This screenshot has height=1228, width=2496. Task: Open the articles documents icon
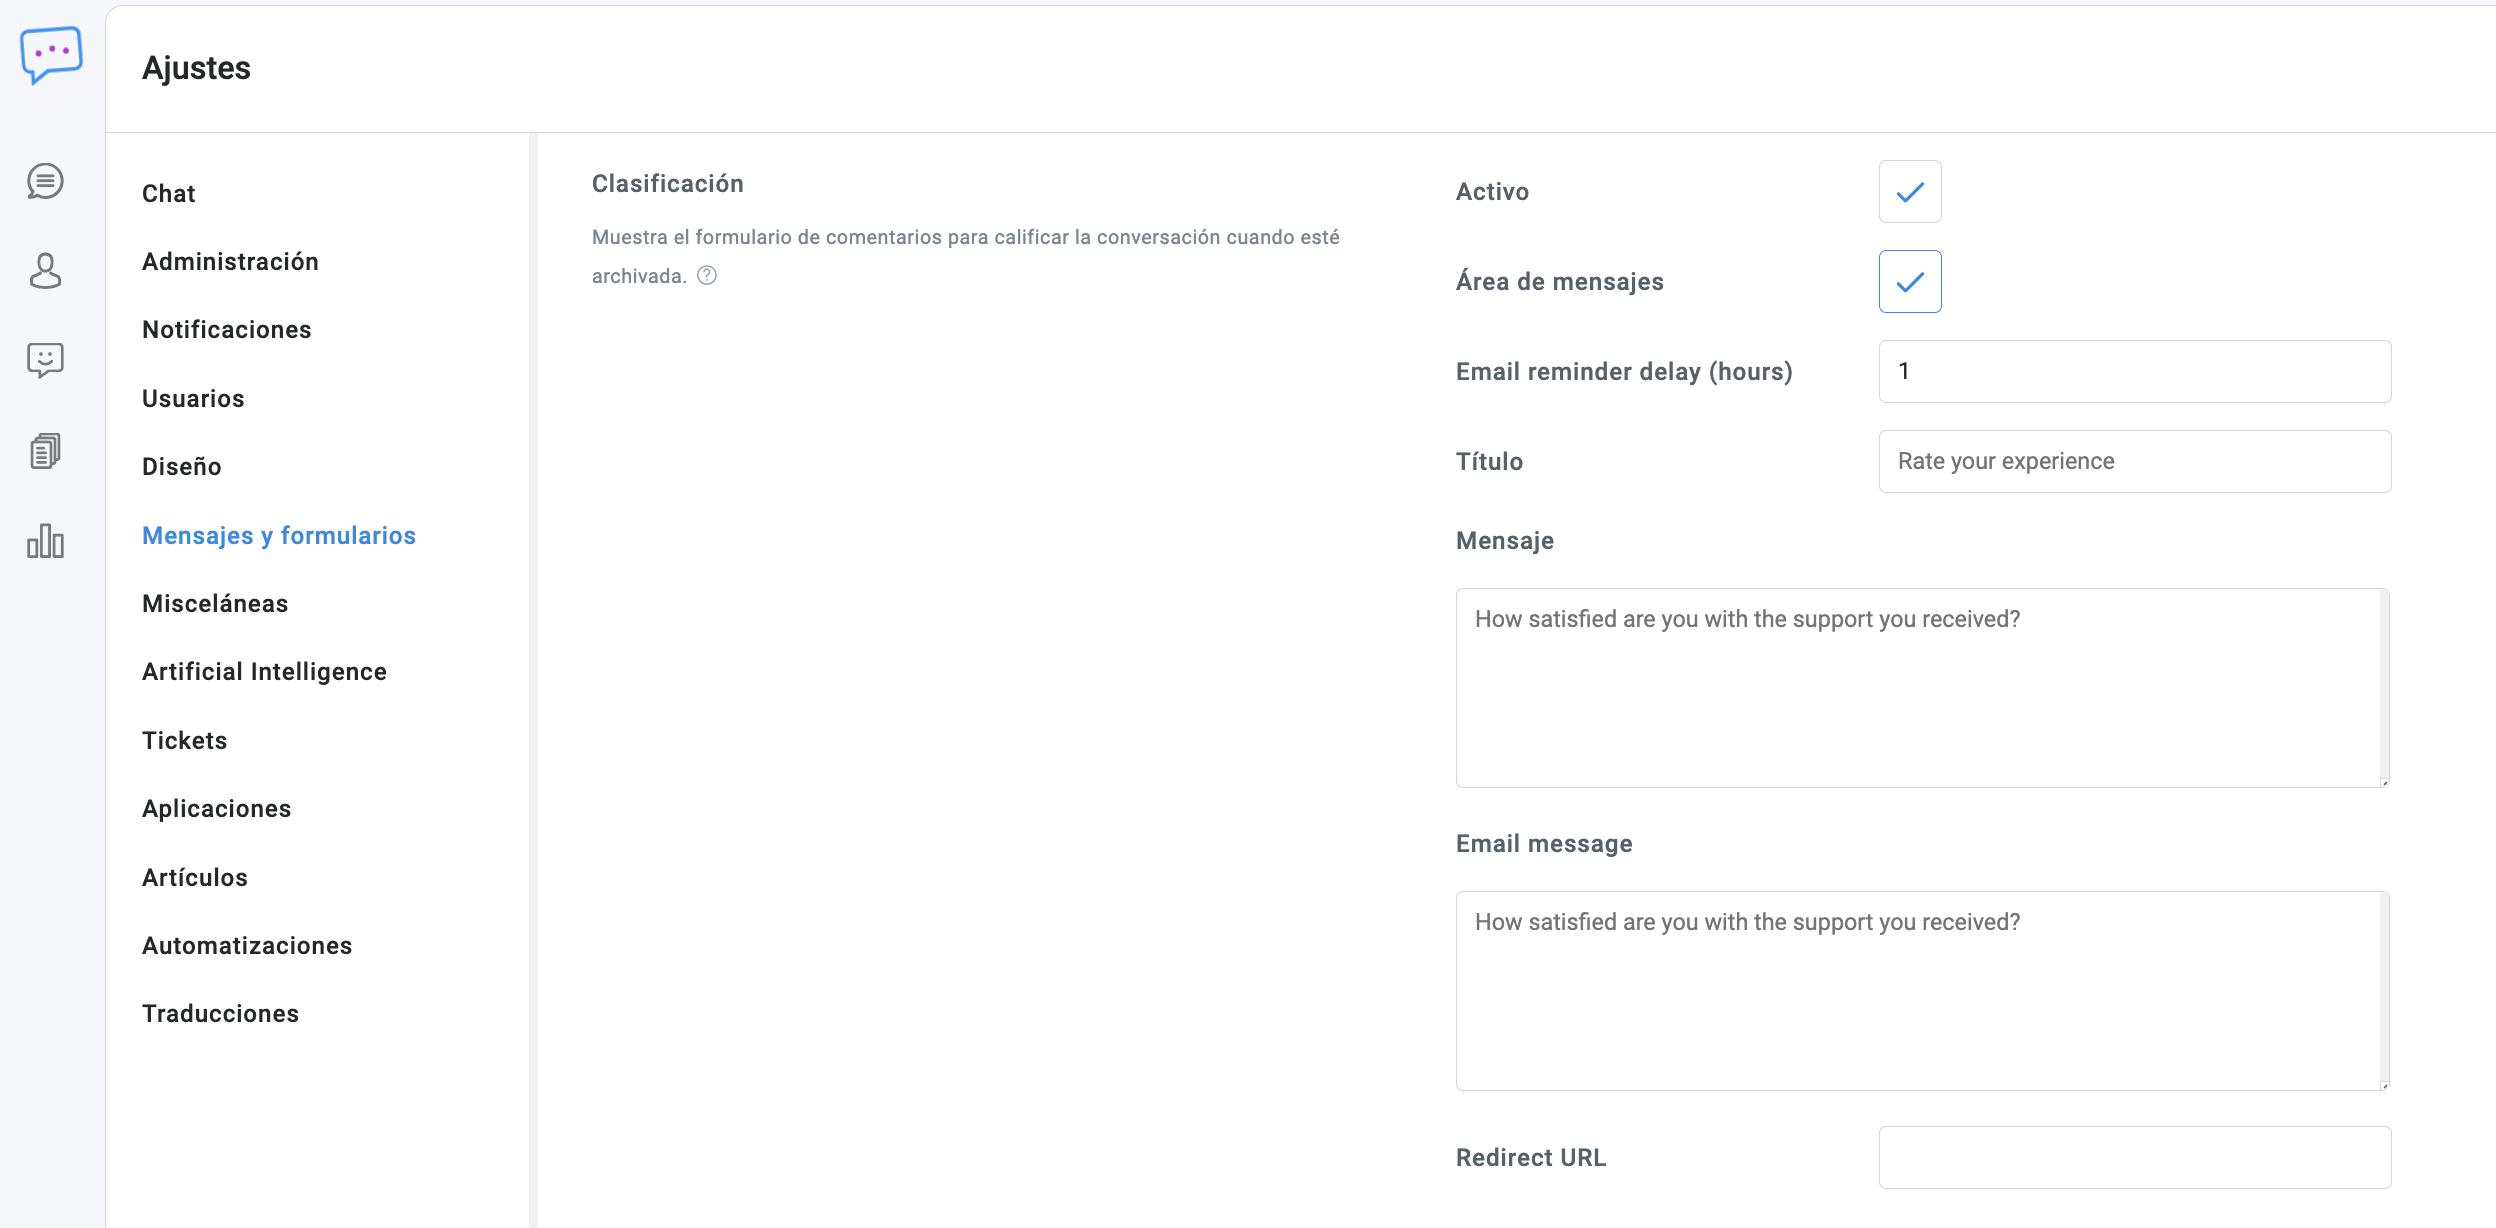(x=45, y=451)
